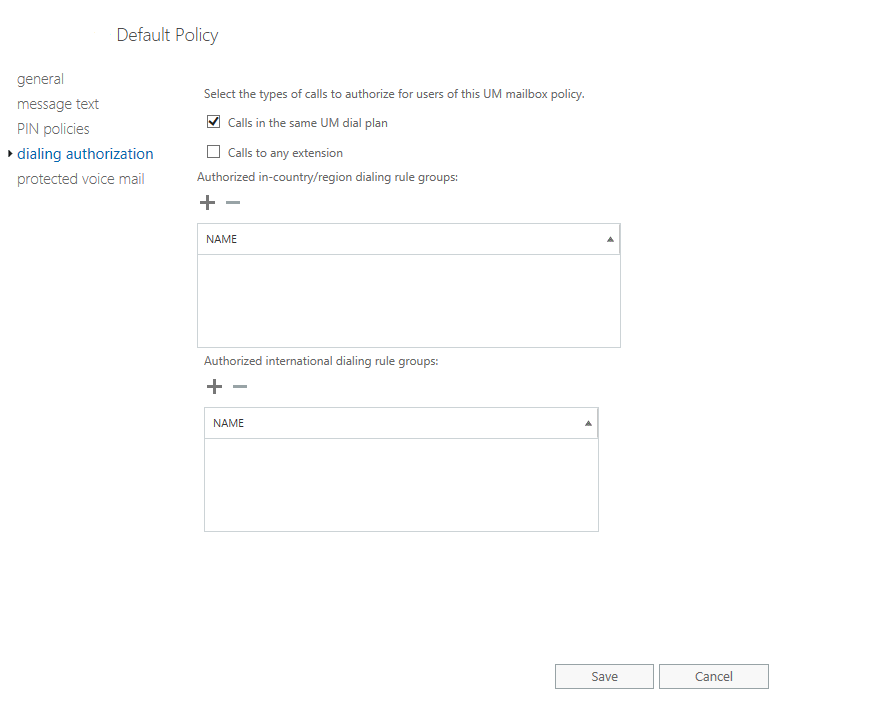The image size is (890, 704).
Task: Click inside the empty international groups list
Action: click(400, 484)
